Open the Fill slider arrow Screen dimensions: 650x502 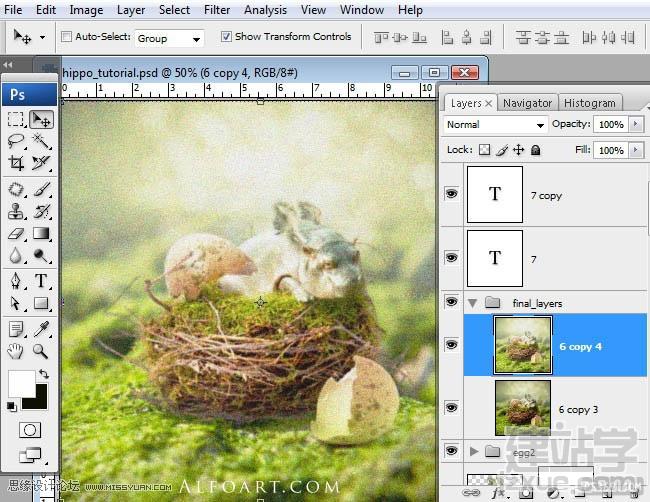coord(635,150)
